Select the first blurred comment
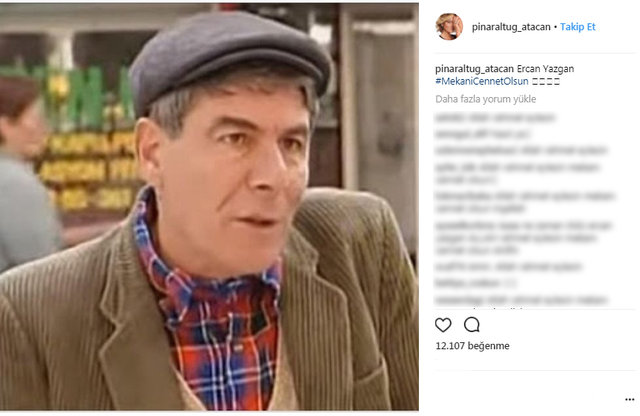 pyautogui.click(x=495, y=118)
